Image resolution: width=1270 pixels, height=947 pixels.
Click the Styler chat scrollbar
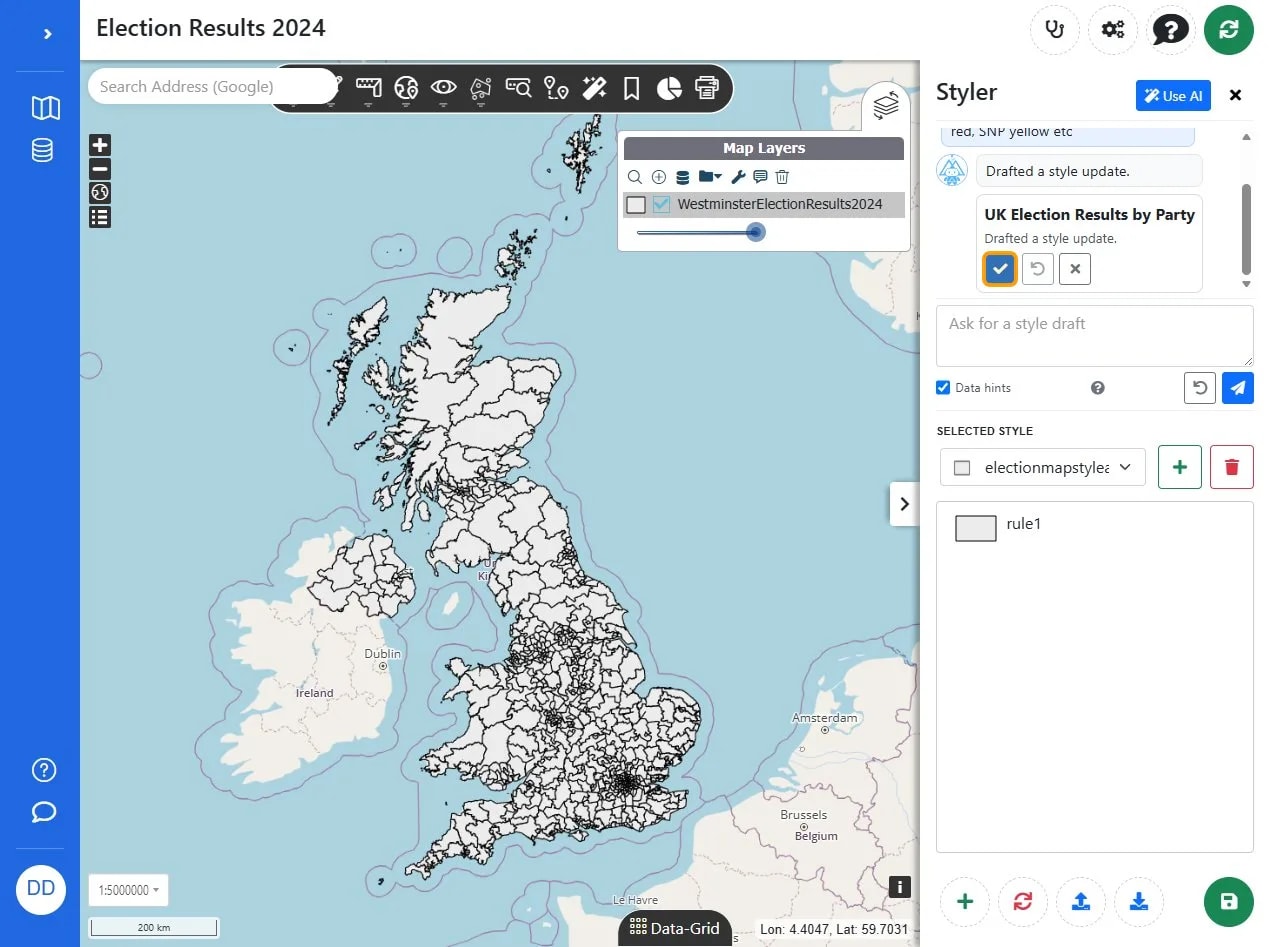[1246, 228]
